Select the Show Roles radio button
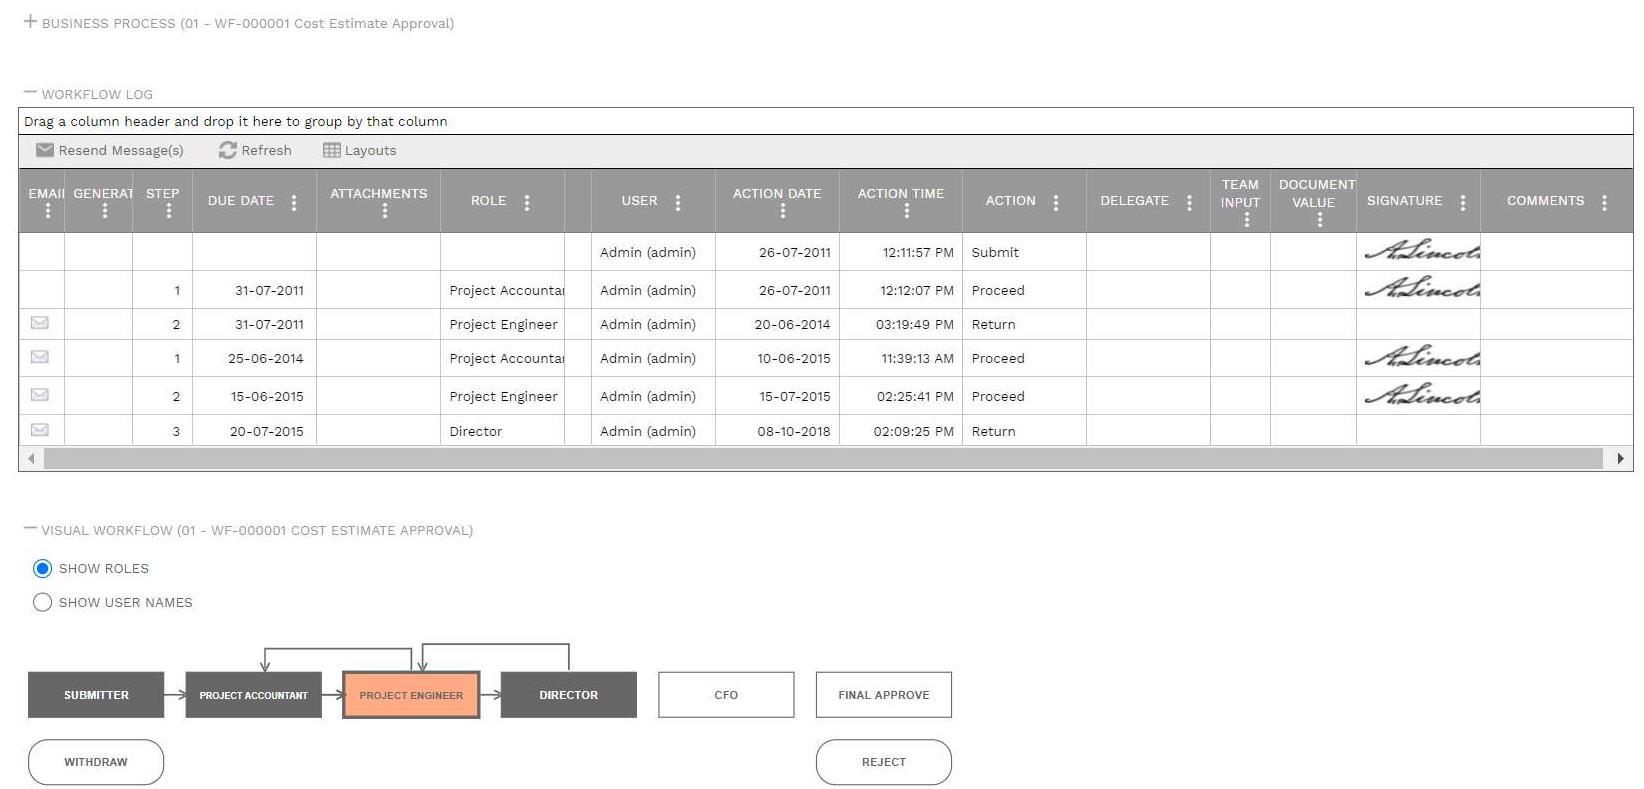Screen dimensions: 1644x789 (x=42, y=568)
